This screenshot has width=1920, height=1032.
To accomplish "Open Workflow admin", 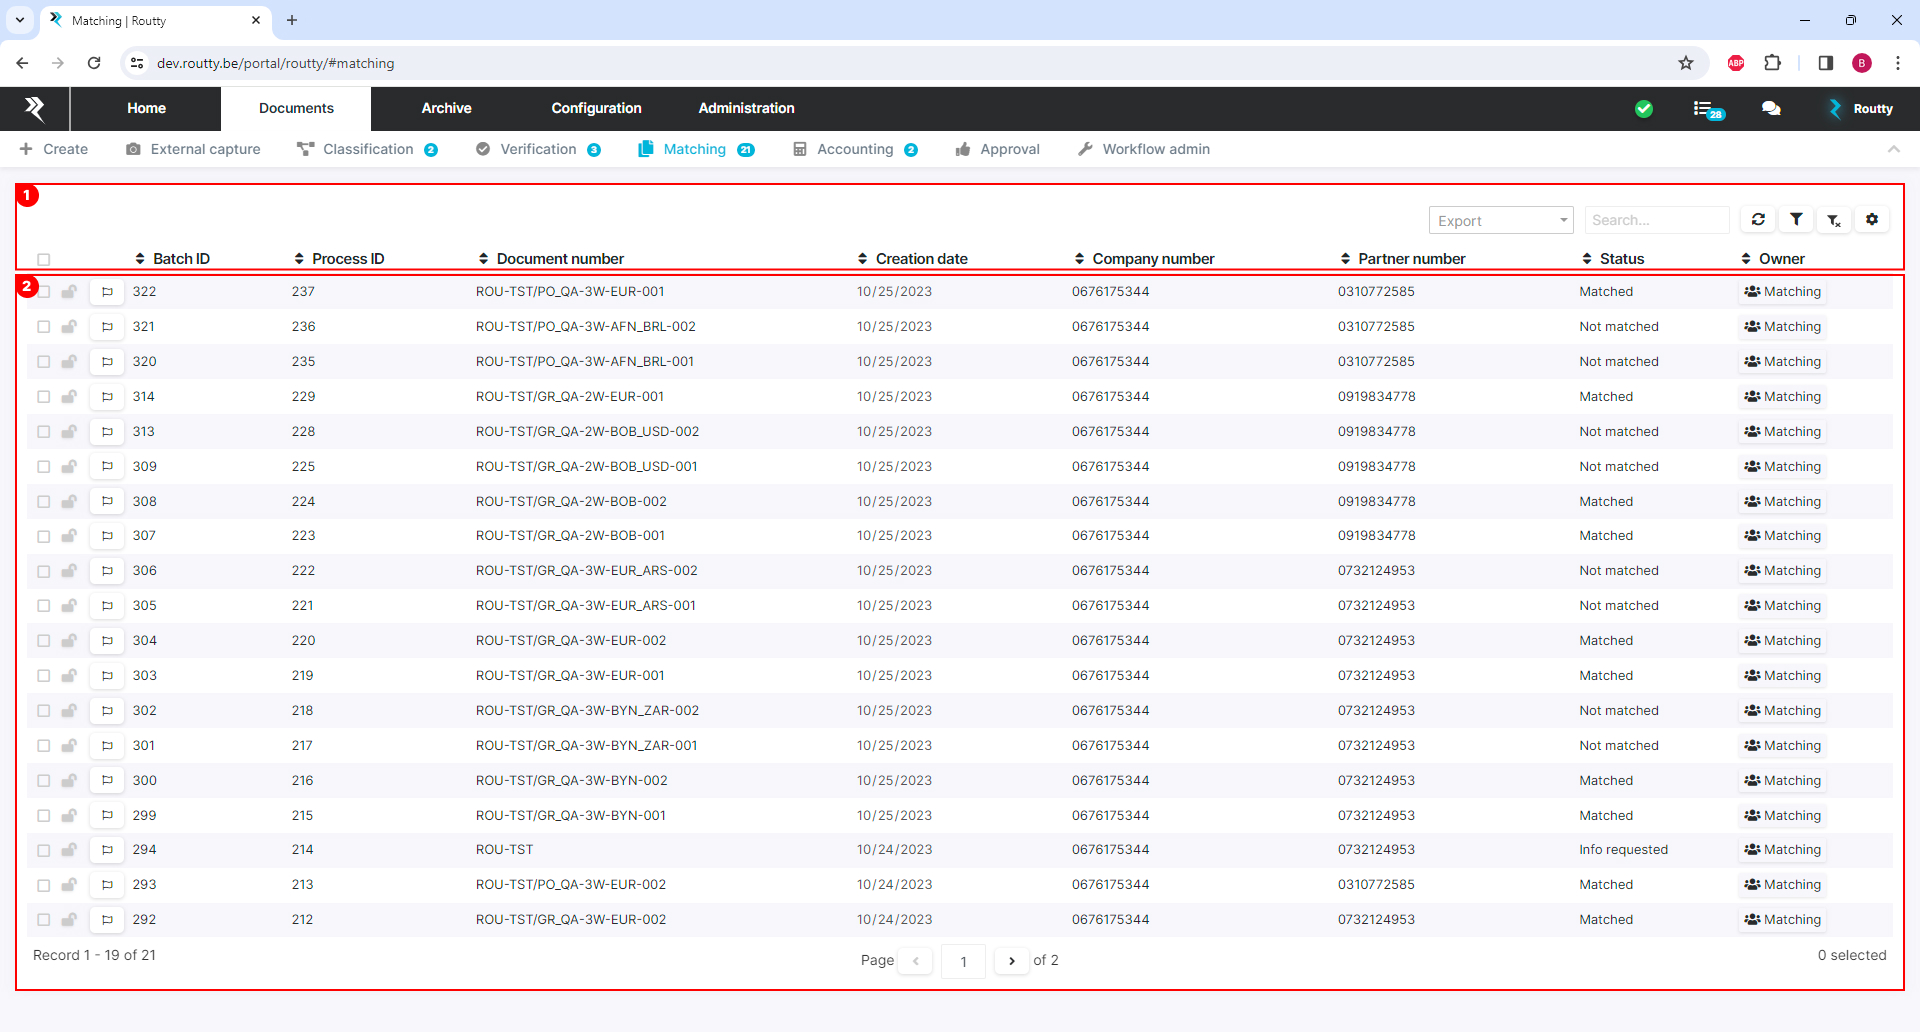I will [x=1143, y=149].
